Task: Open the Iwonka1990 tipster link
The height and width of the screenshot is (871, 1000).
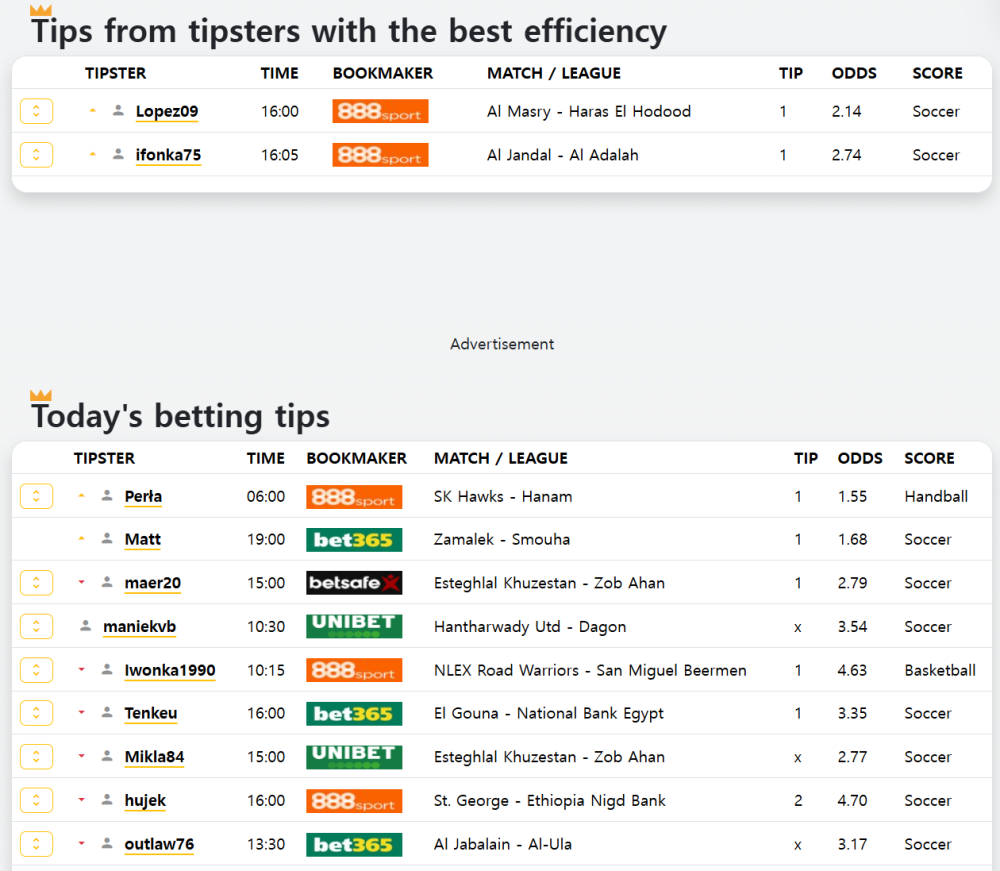Action: (x=170, y=670)
